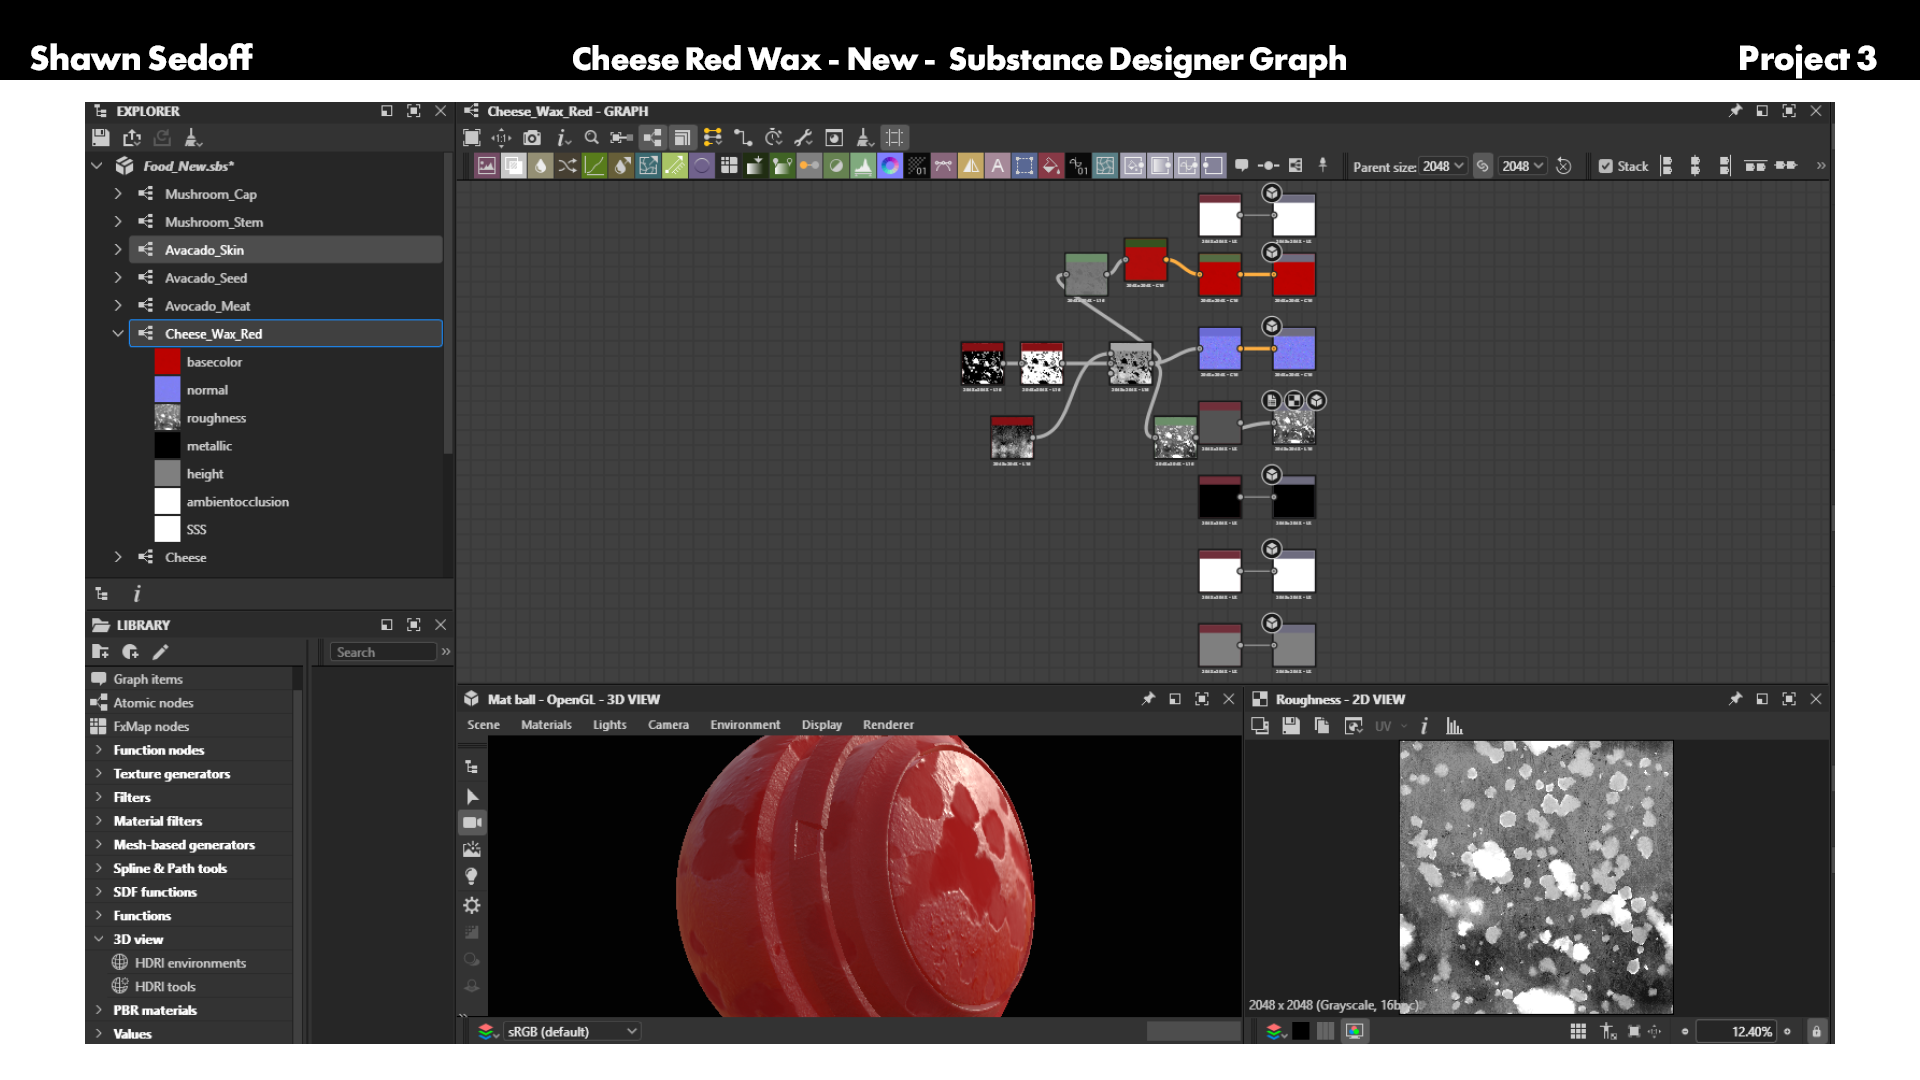The height and width of the screenshot is (1080, 1920).
Task: Select the roughness output in Explorer
Action: tap(215, 418)
